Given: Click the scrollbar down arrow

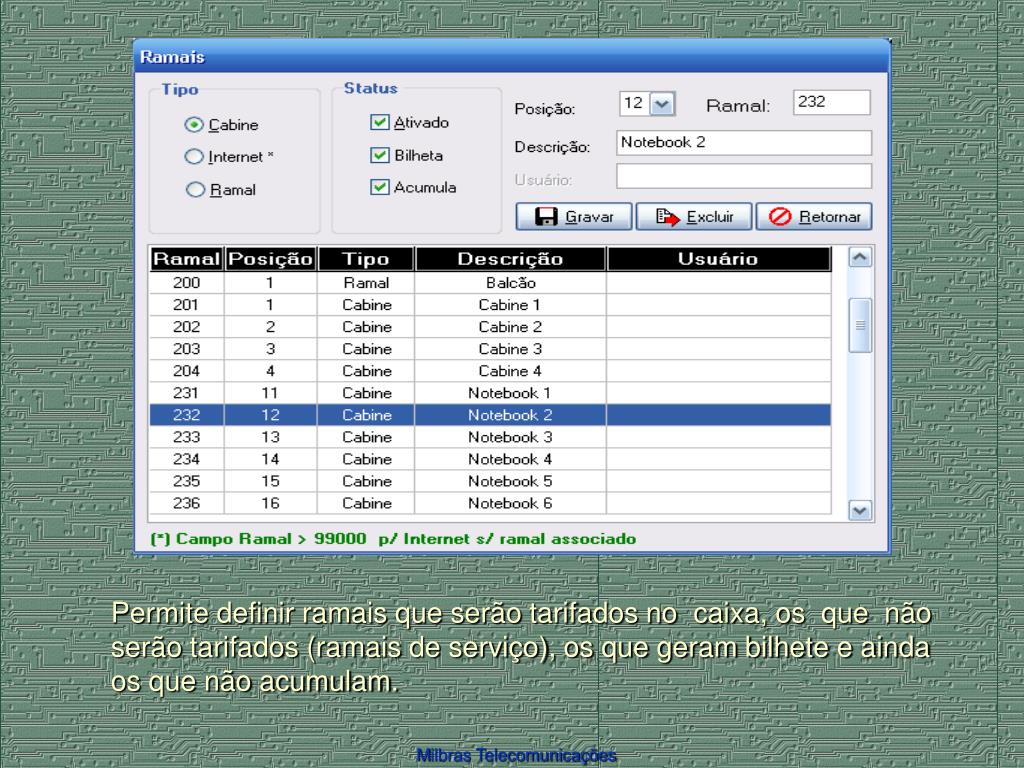Looking at the screenshot, I should pyautogui.click(x=860, y=510).
